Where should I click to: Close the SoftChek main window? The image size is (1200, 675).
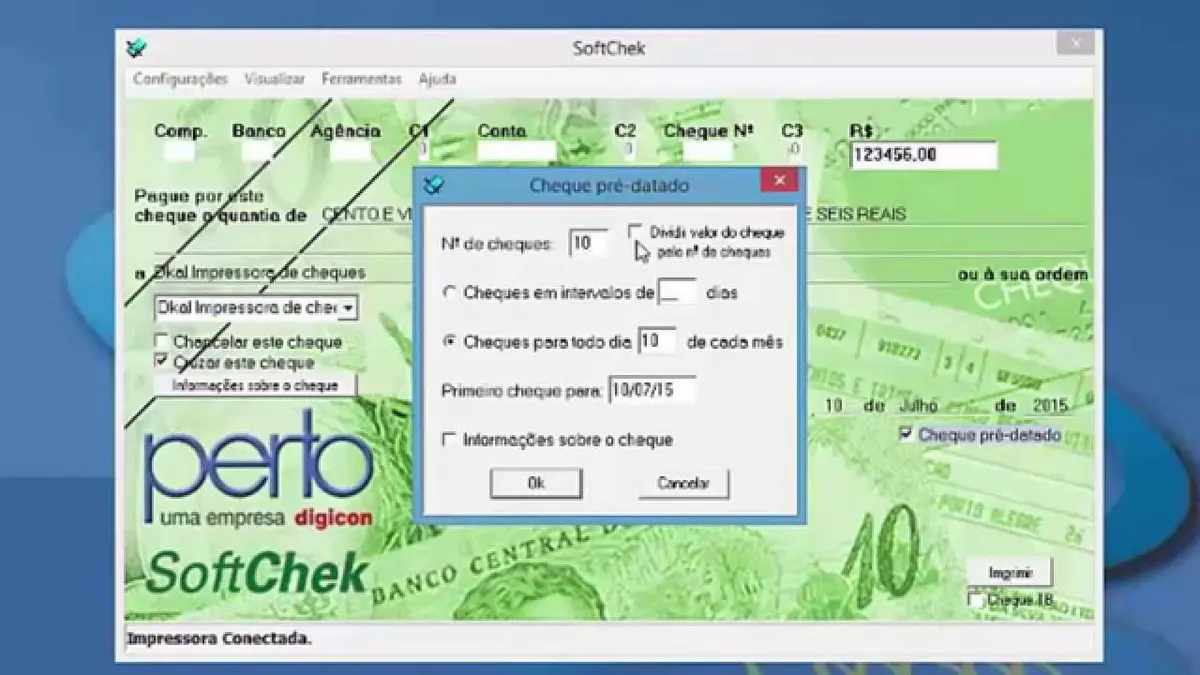point(1075,42)
